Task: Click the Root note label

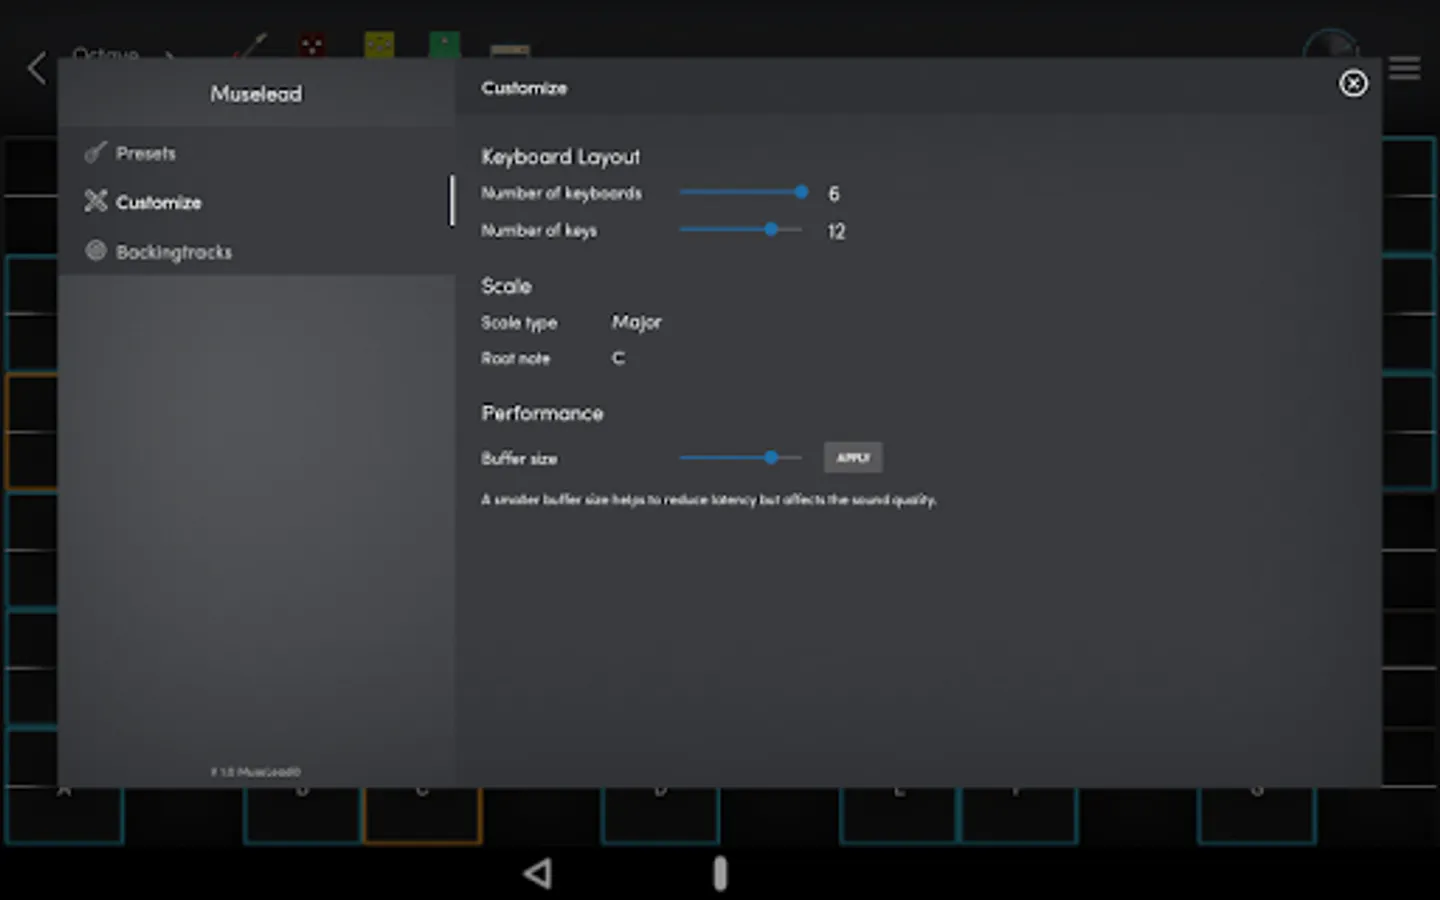Action: 515,358
